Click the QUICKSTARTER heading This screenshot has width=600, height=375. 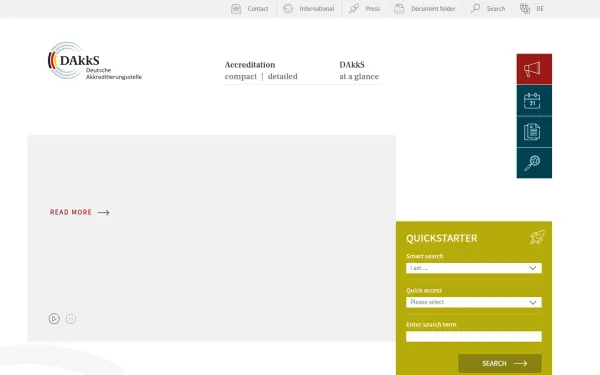pos(442,238)
